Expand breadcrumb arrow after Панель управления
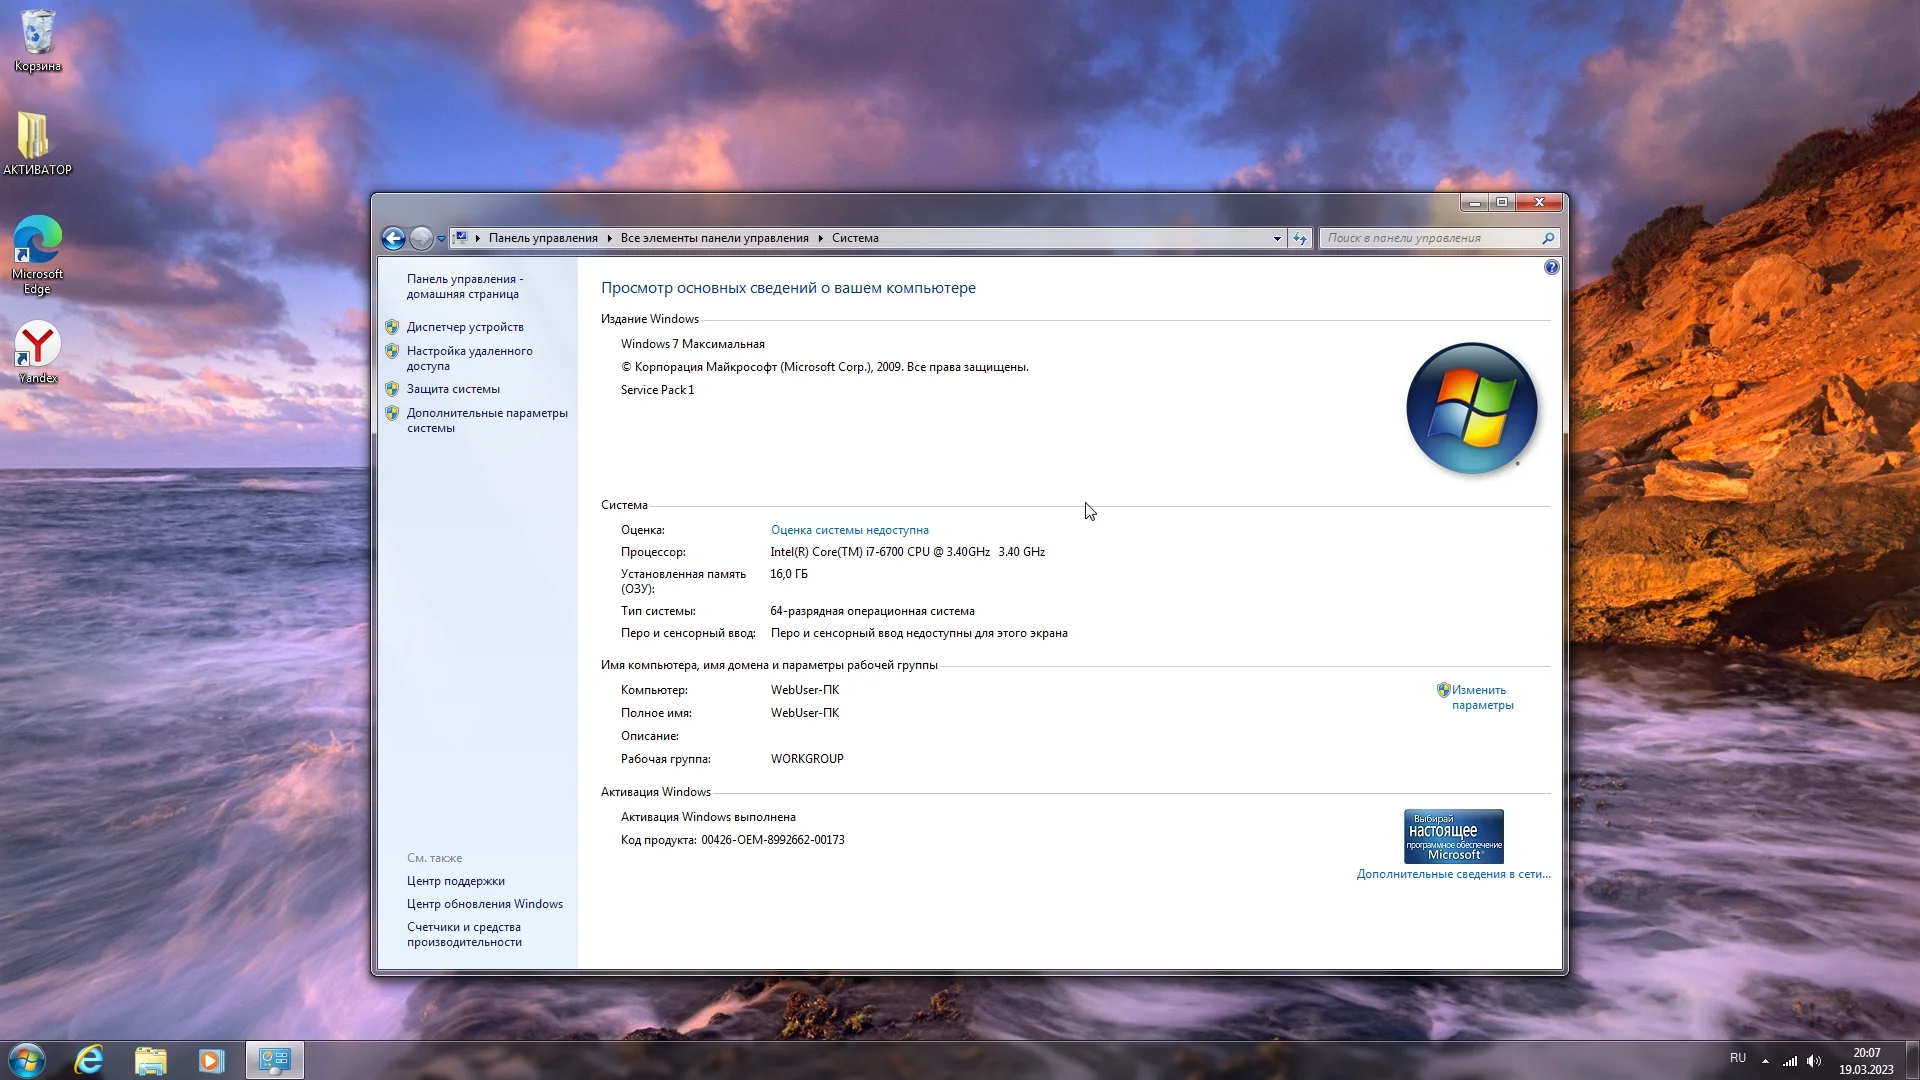The width and height of the screenshot is (1920, 1080). [609, 238]
